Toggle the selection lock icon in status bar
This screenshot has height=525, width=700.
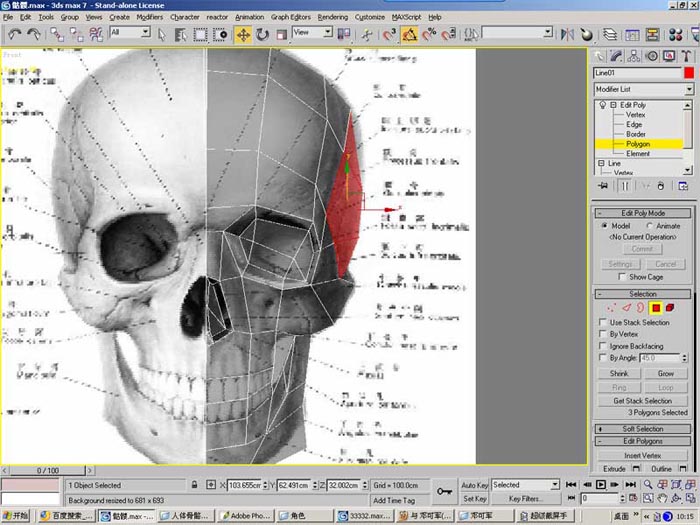tap(194, 484)
